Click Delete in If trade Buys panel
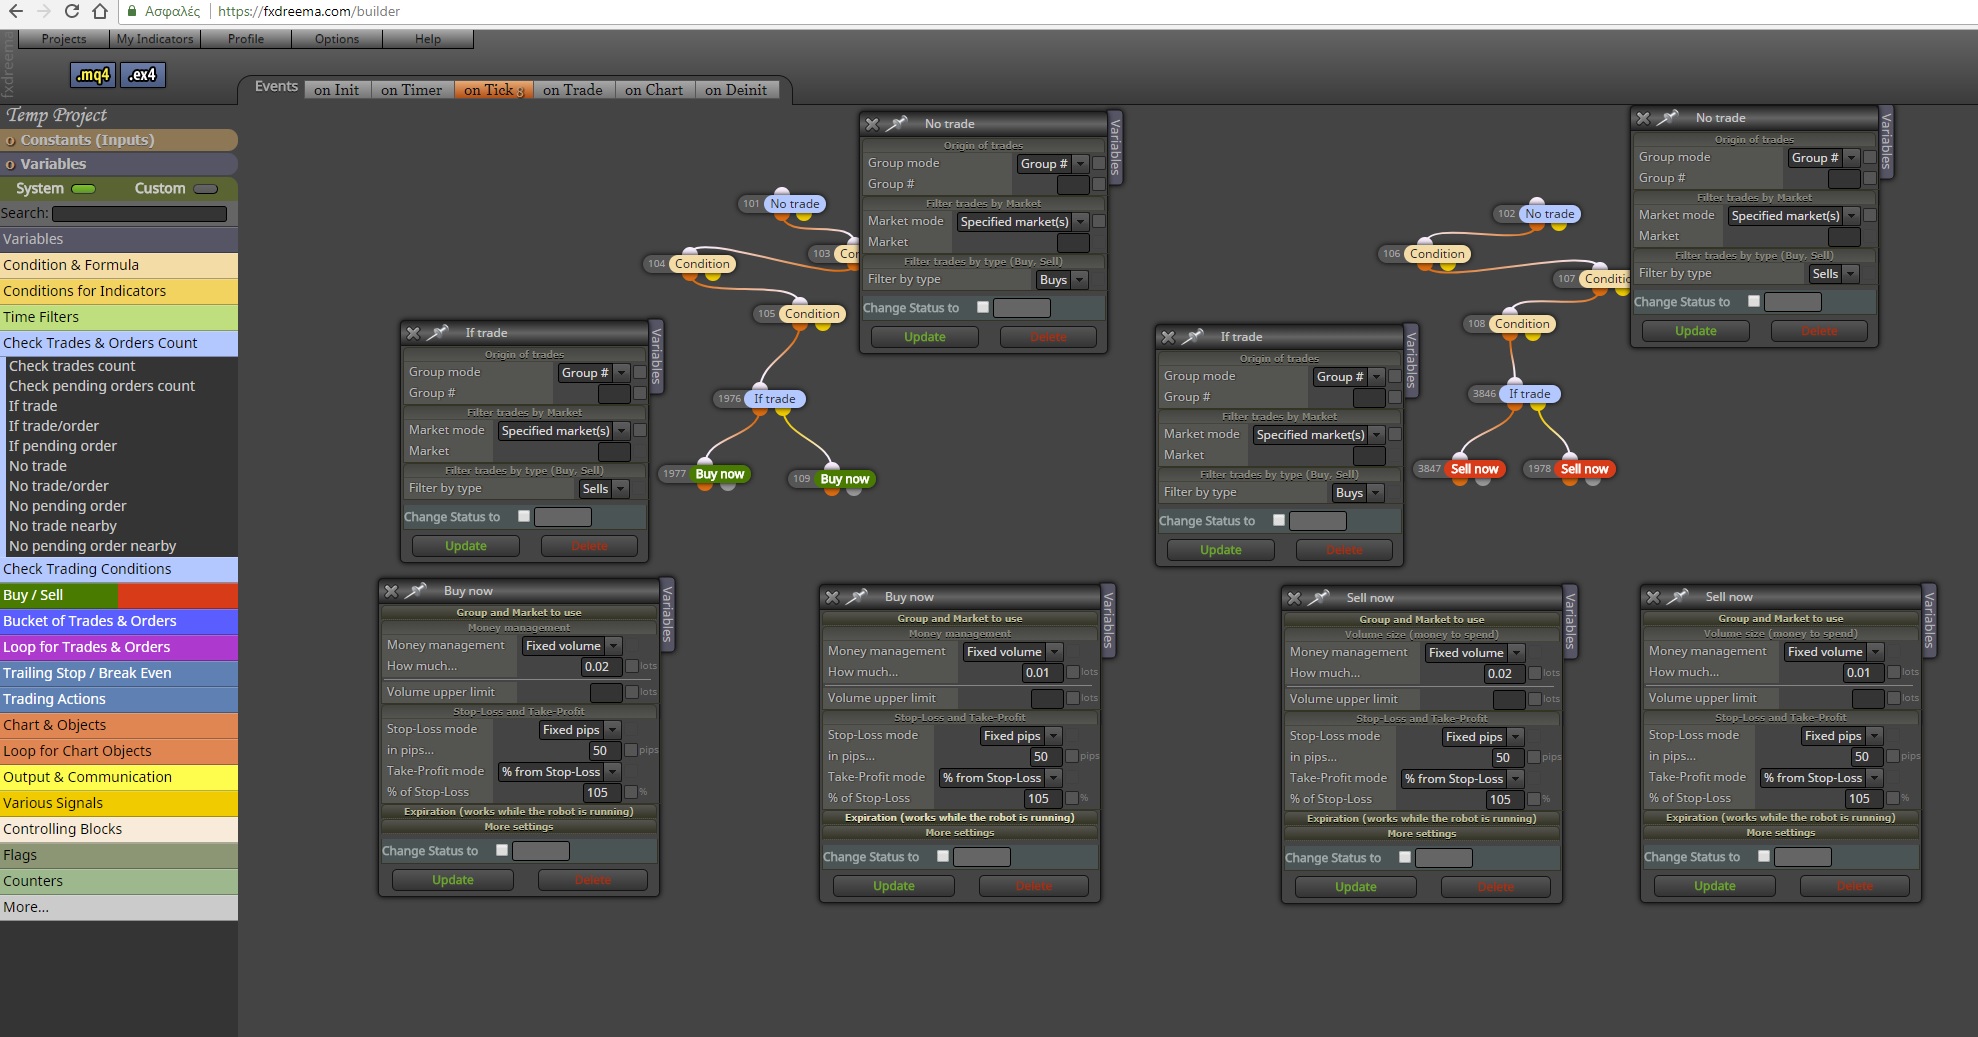Screen dimensions: 1978x1037 click(1344, 550)
